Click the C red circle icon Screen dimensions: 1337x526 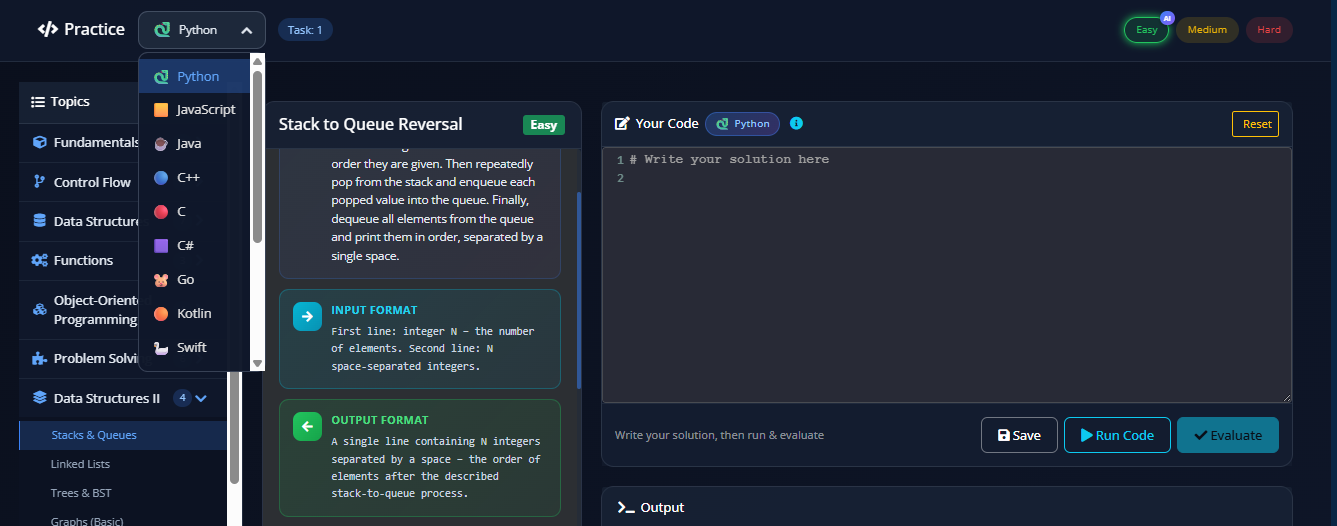pyautogui.click(x=161, y=212)
